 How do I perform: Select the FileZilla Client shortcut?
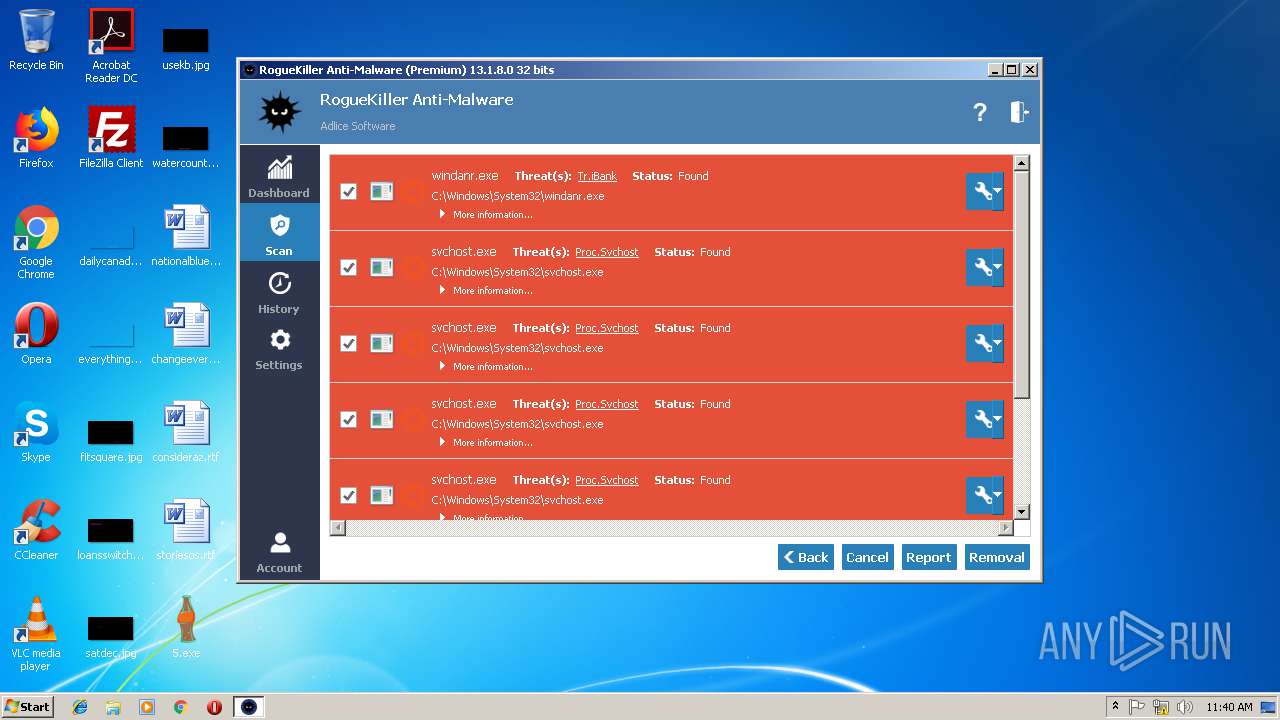point(111,138)
